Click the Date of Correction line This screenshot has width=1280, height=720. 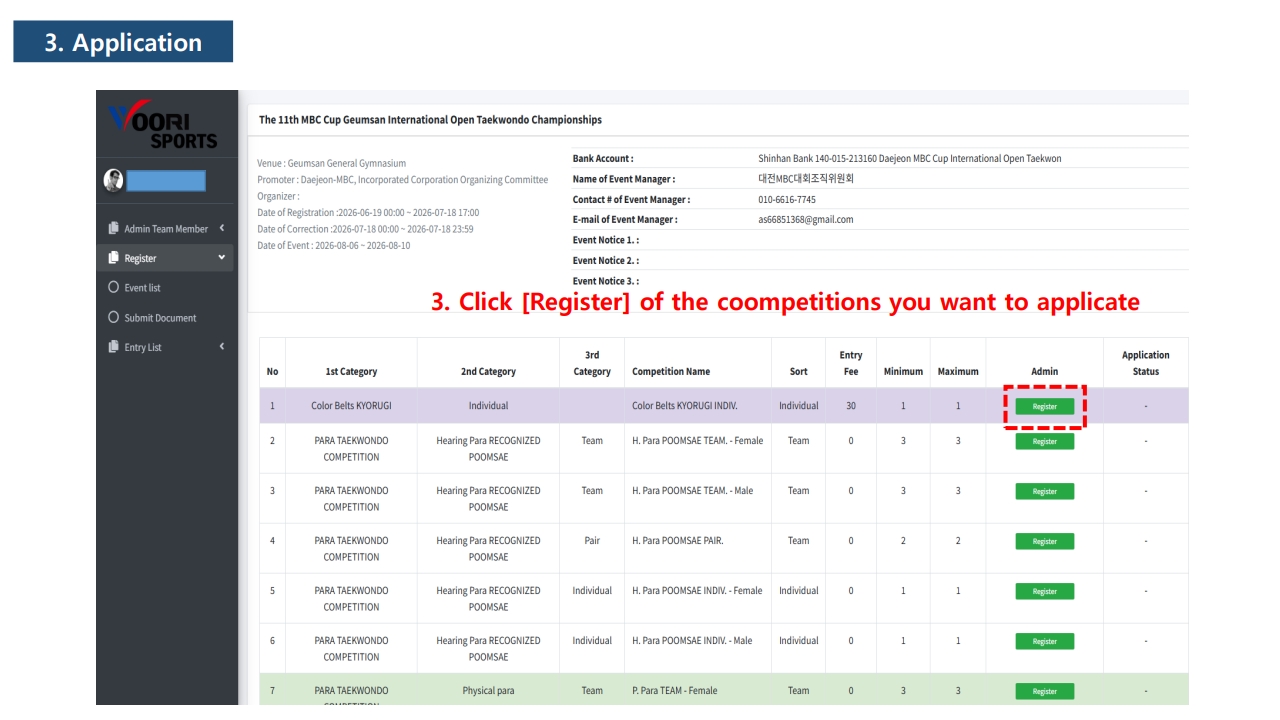(x=365, y=229)
